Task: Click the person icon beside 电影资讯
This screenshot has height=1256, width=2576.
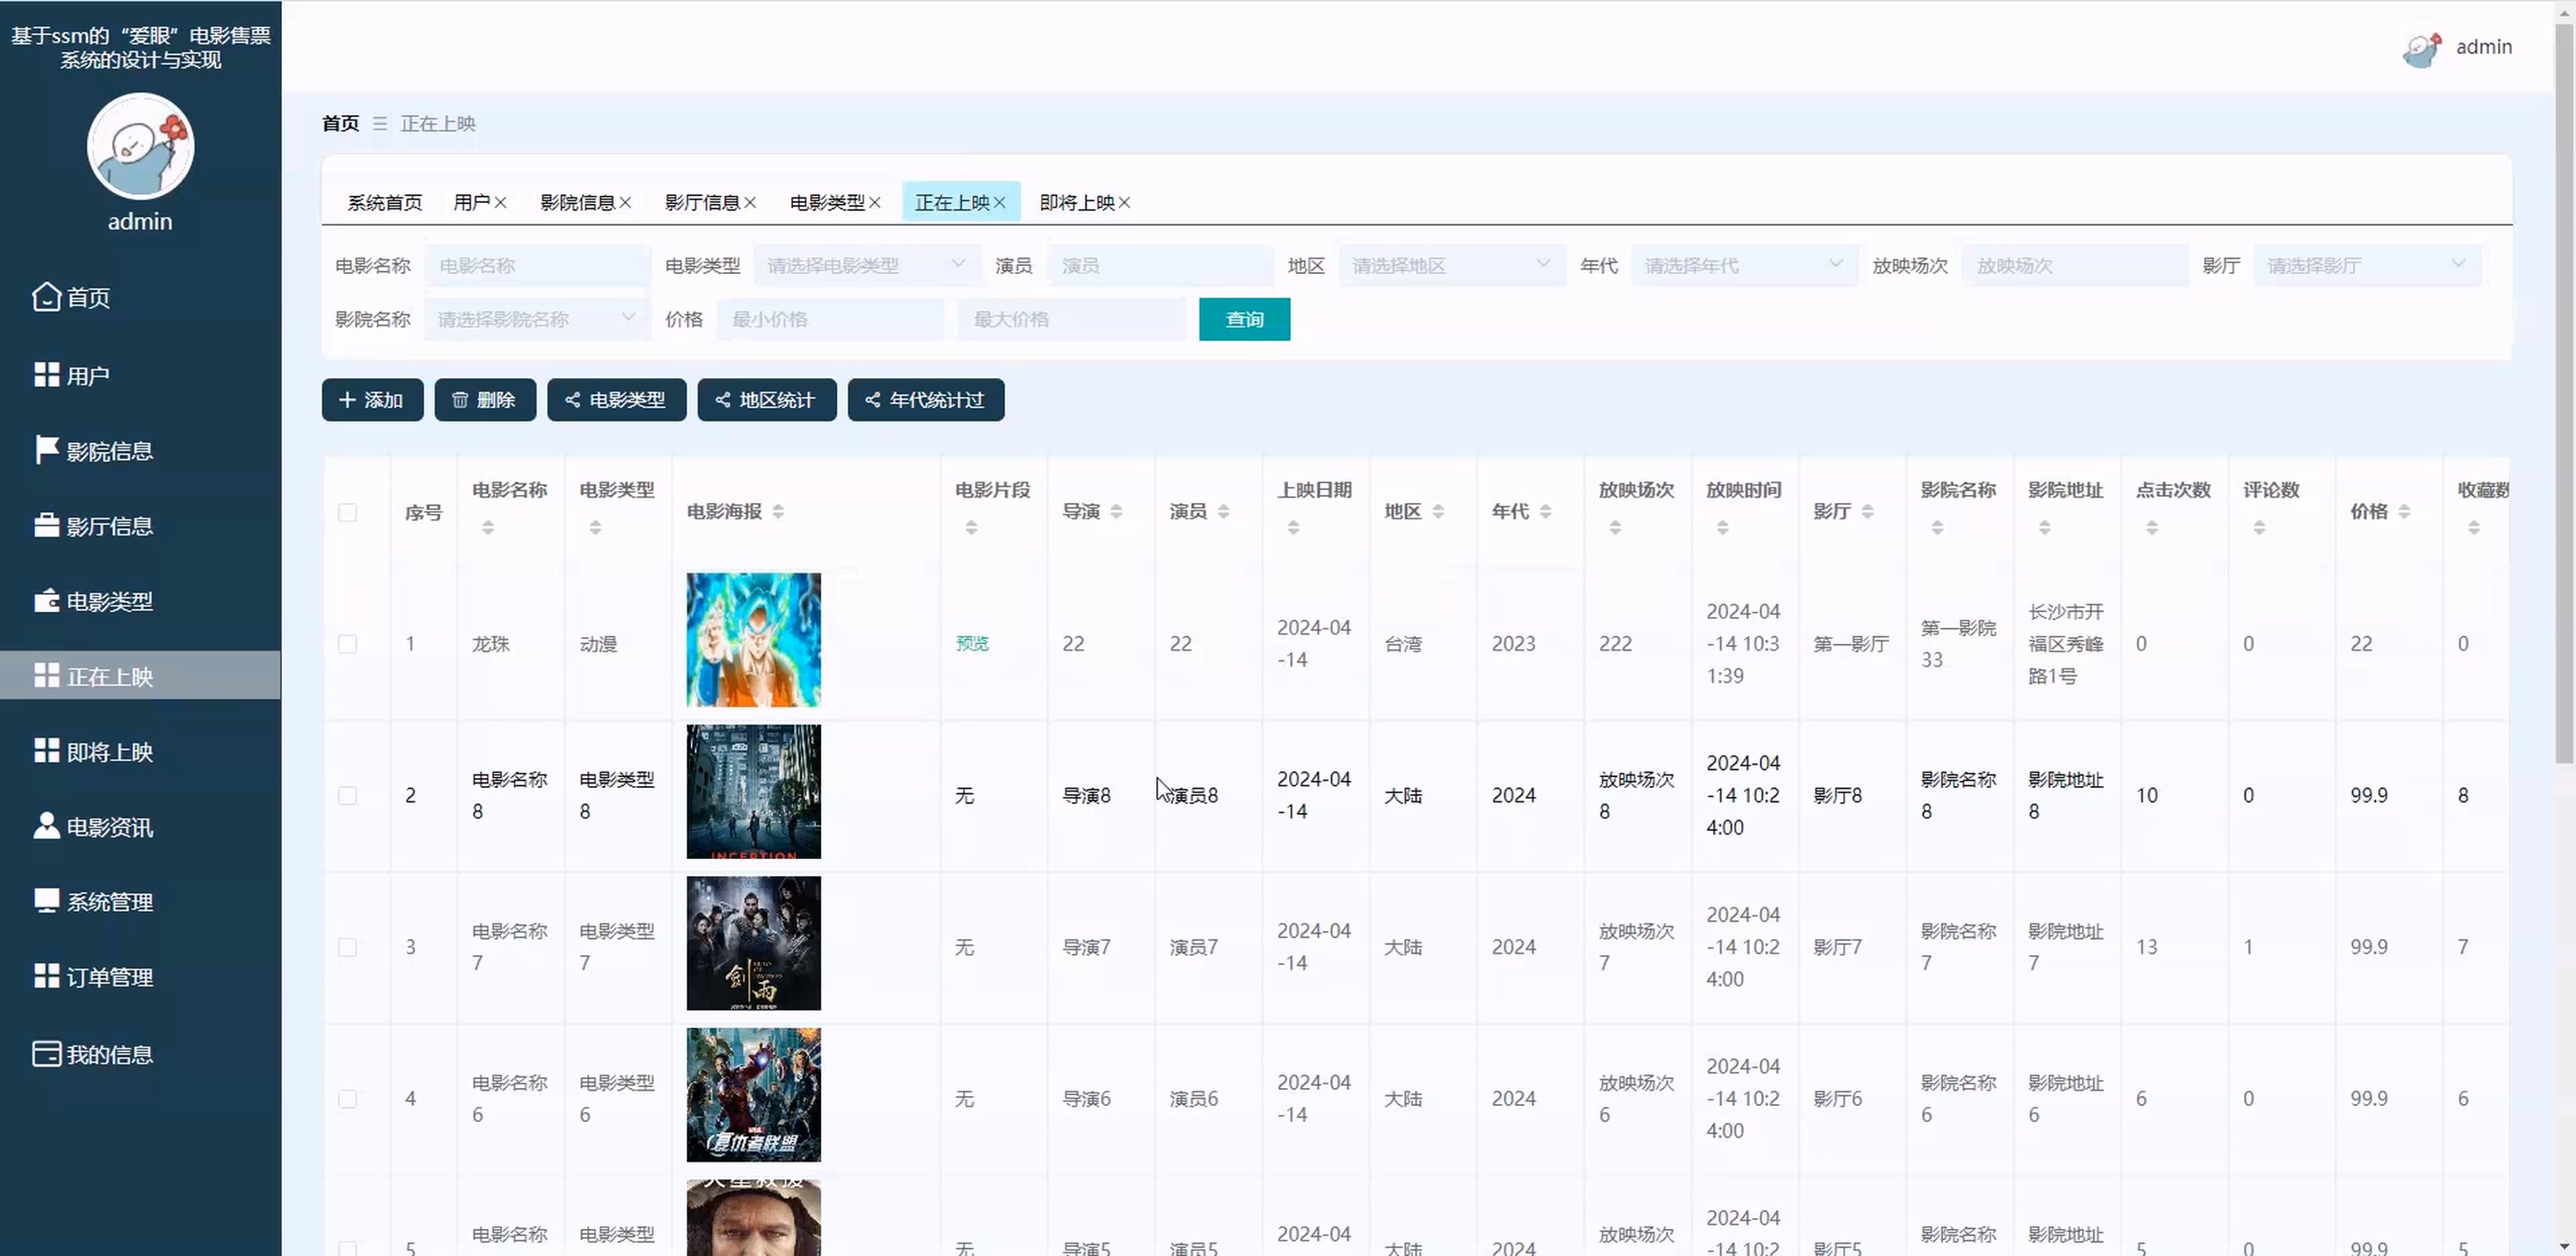Action: [x=46, y=826]
